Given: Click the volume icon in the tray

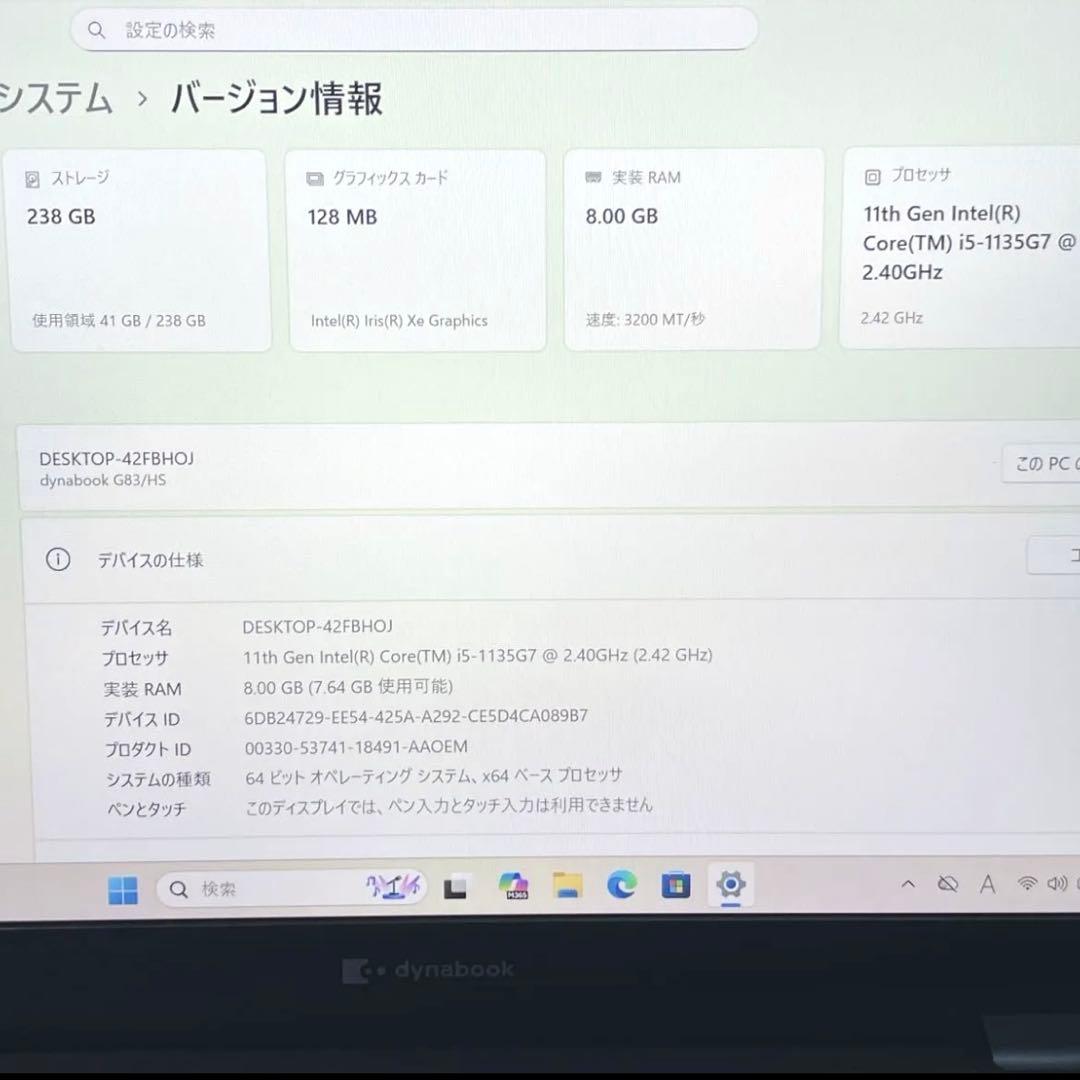Looking at the screenshot, I should pos(1055,884).
